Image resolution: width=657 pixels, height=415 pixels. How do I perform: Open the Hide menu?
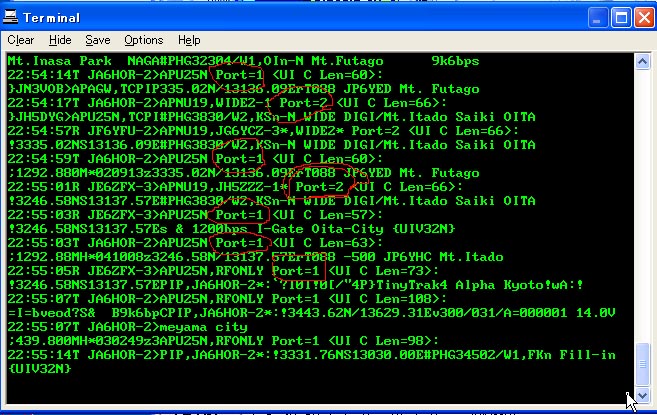click(60, 40)
